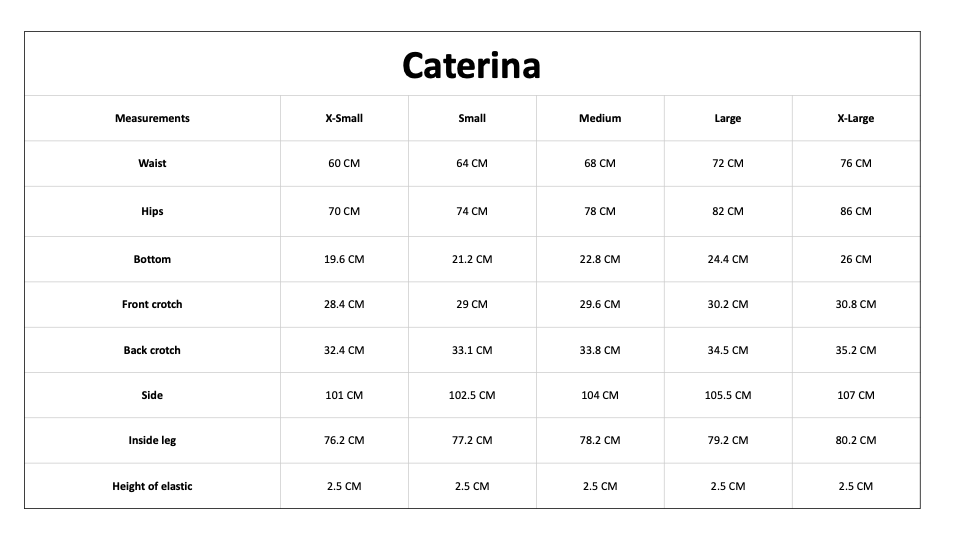Select the 60 CM waist cell
Screen dimensions: 960x540
(344, 163)
